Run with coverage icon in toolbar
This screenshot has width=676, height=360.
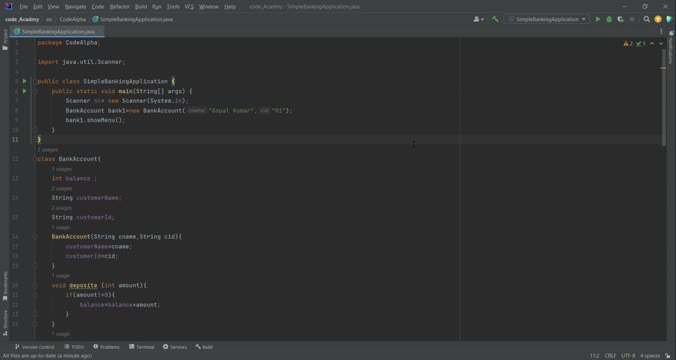pyautogui.click(x=620, y=19)
